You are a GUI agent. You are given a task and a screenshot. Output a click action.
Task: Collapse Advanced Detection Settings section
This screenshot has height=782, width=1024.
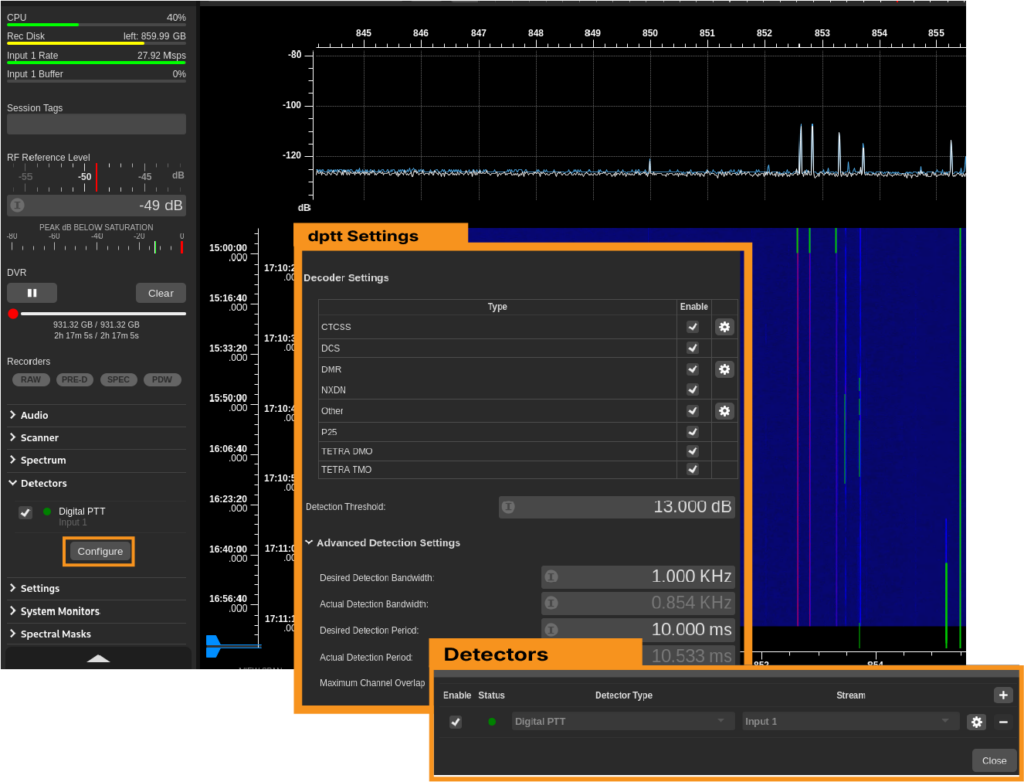pos(384,543)
